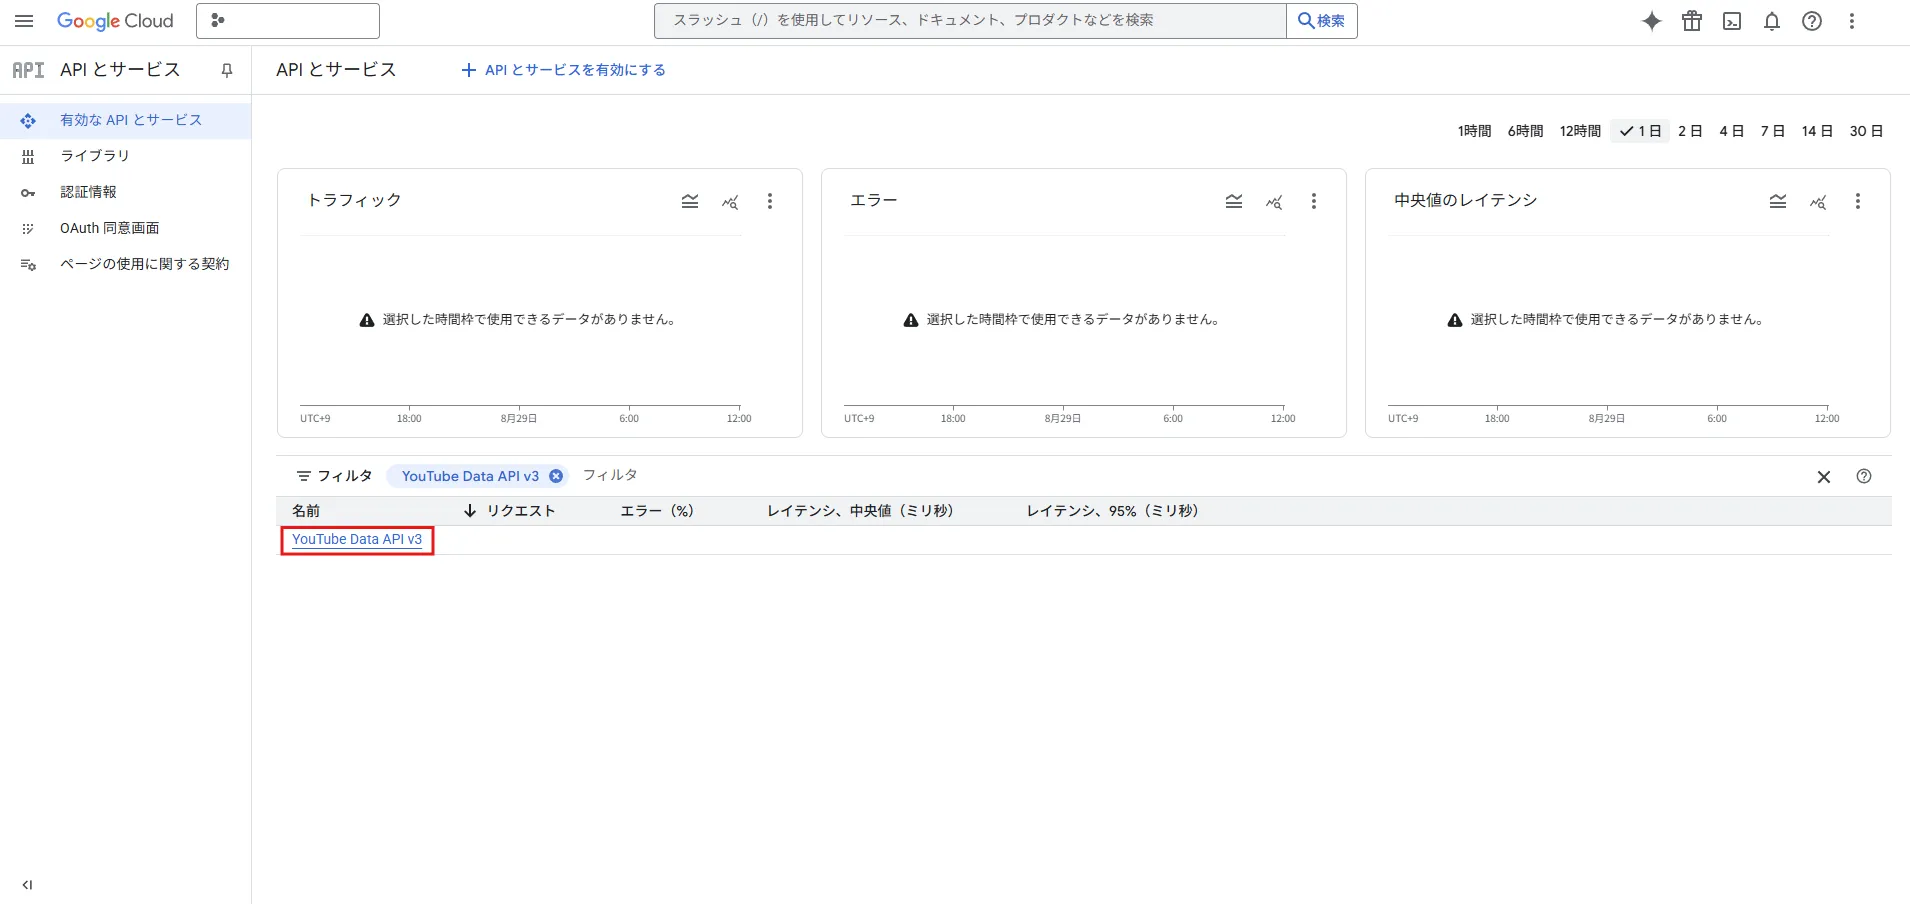Select the 7日 time range
Image resolution: width=1910 pixels, height=904 pixels.
tap(1772, 131)
